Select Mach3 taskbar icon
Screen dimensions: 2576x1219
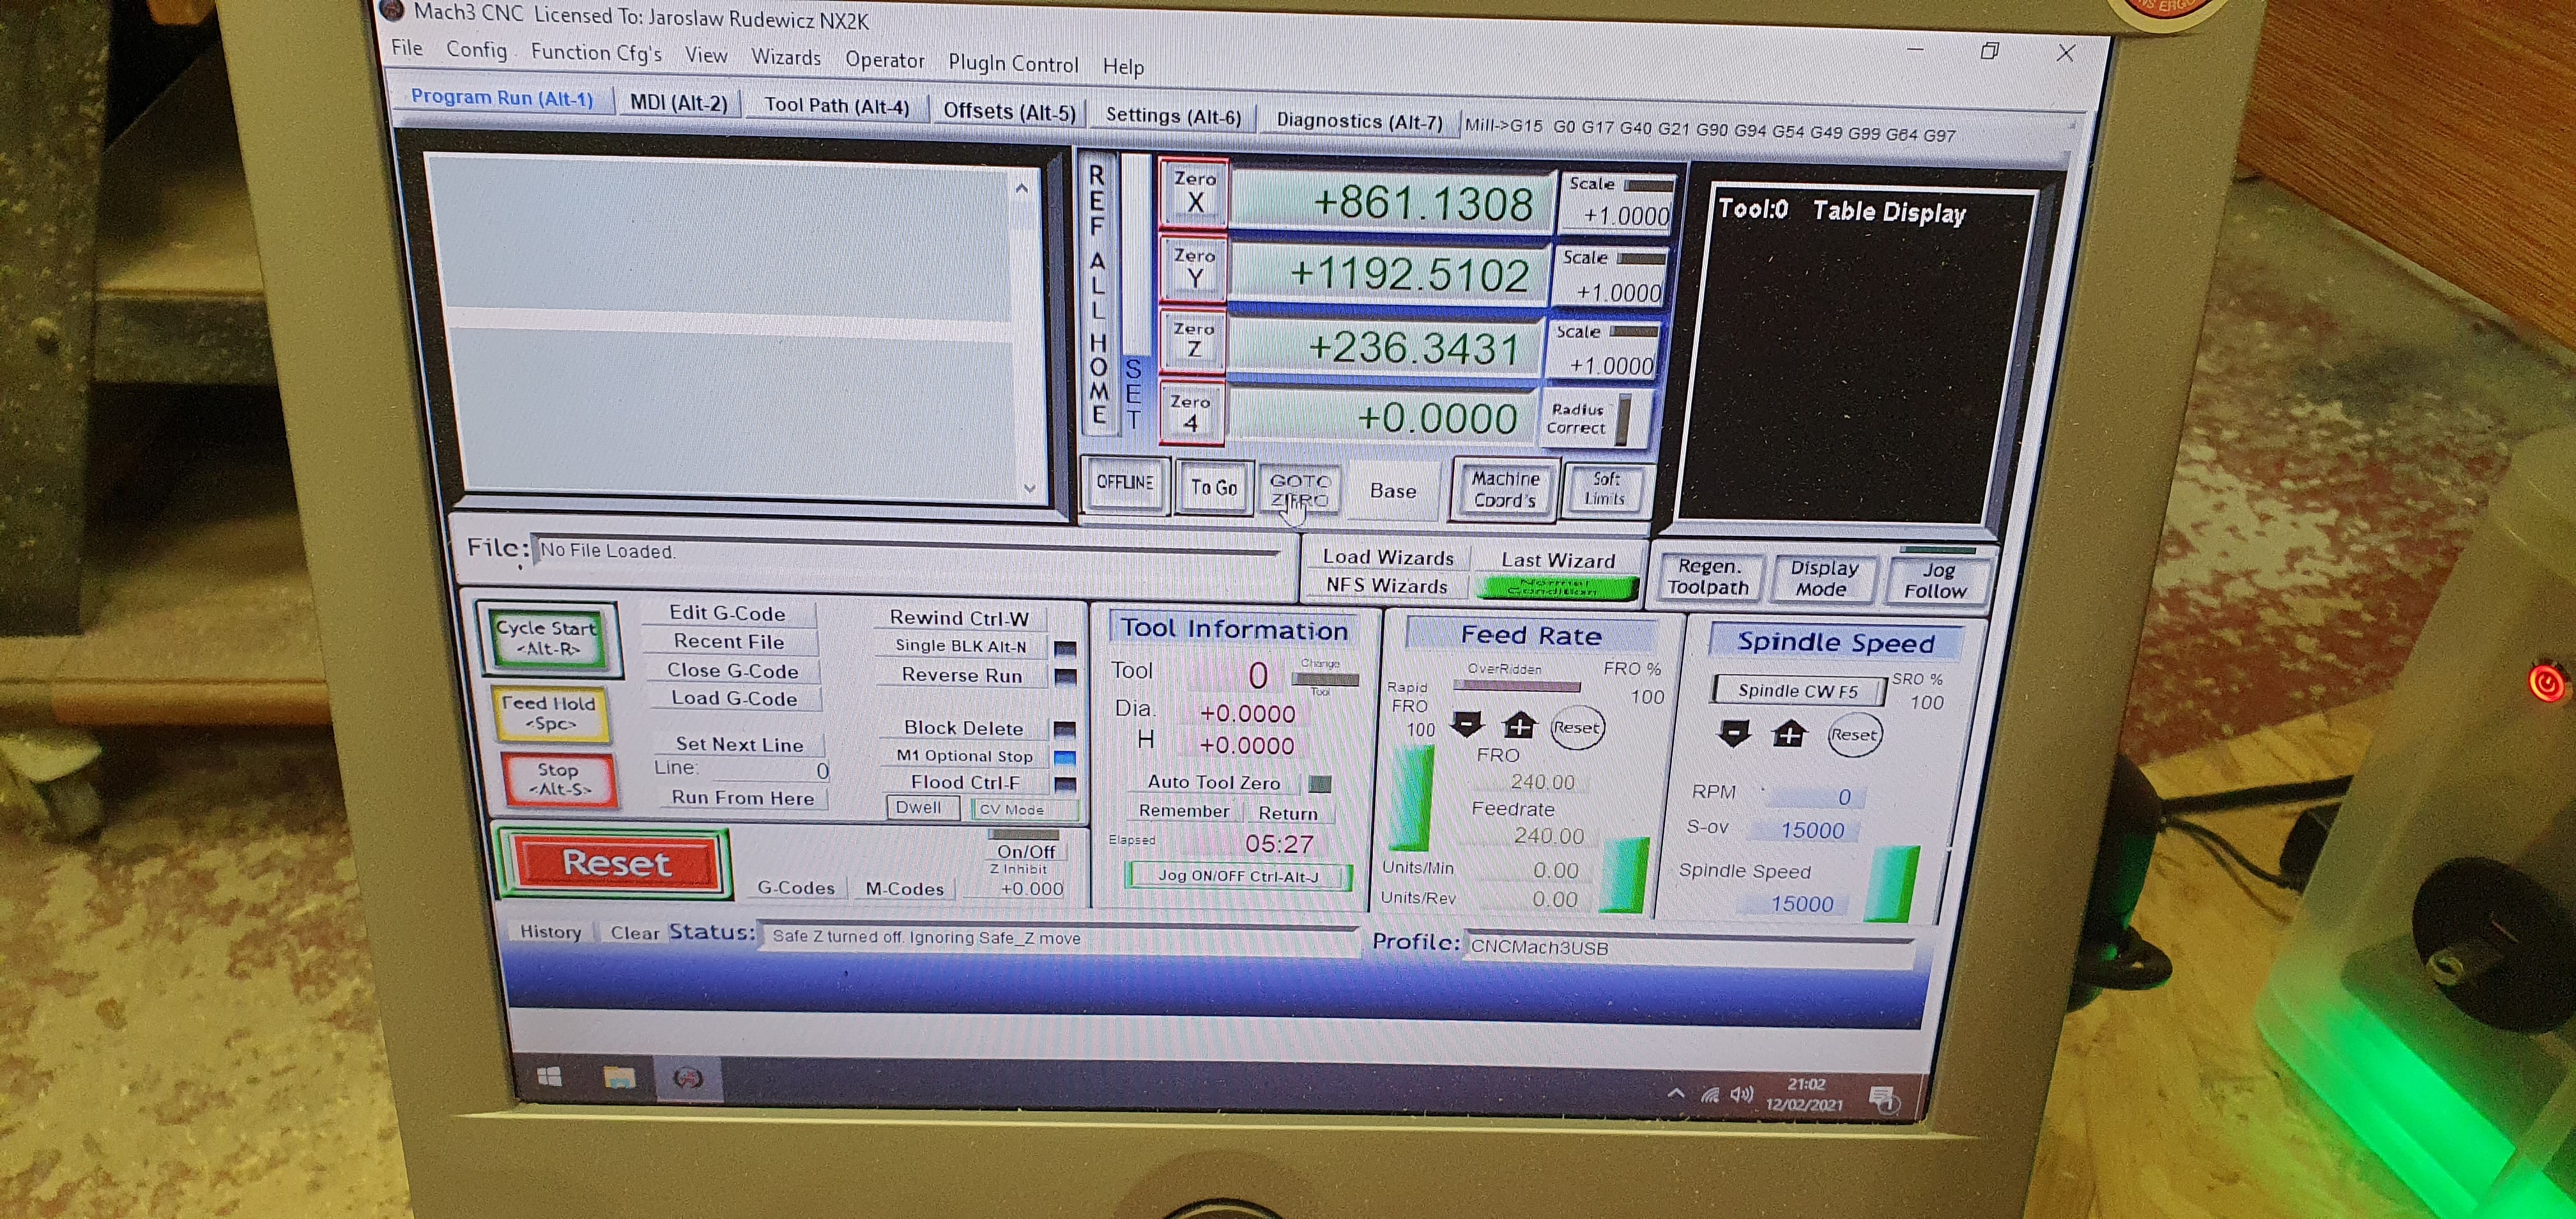coord(688,1078)
